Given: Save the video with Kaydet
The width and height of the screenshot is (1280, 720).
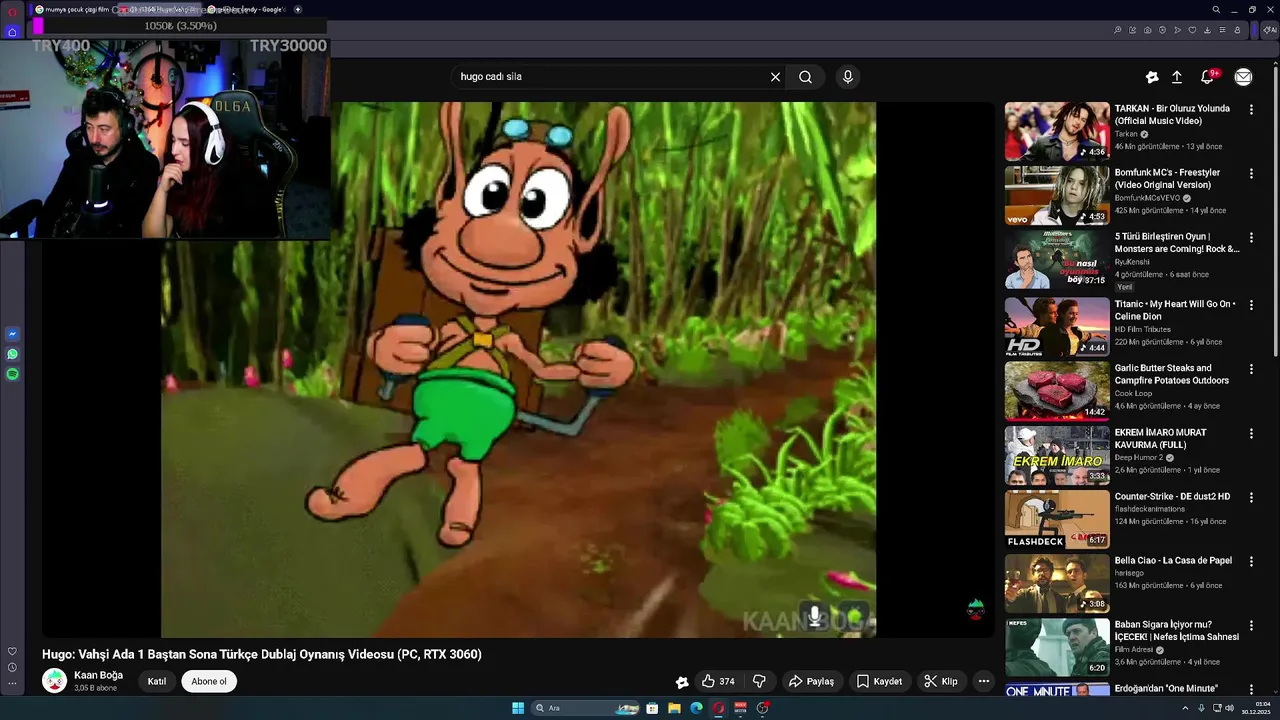Looking at the screenshot, I should (x=879, y=681).
